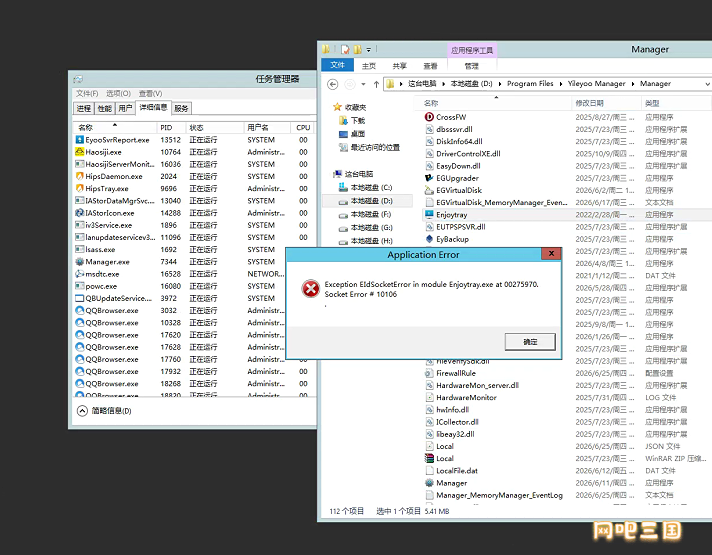The height and width of the screenshot is (555, 712).
Task: Click the Local WinRAR ZIP archive icon
Action: point(429,459)
